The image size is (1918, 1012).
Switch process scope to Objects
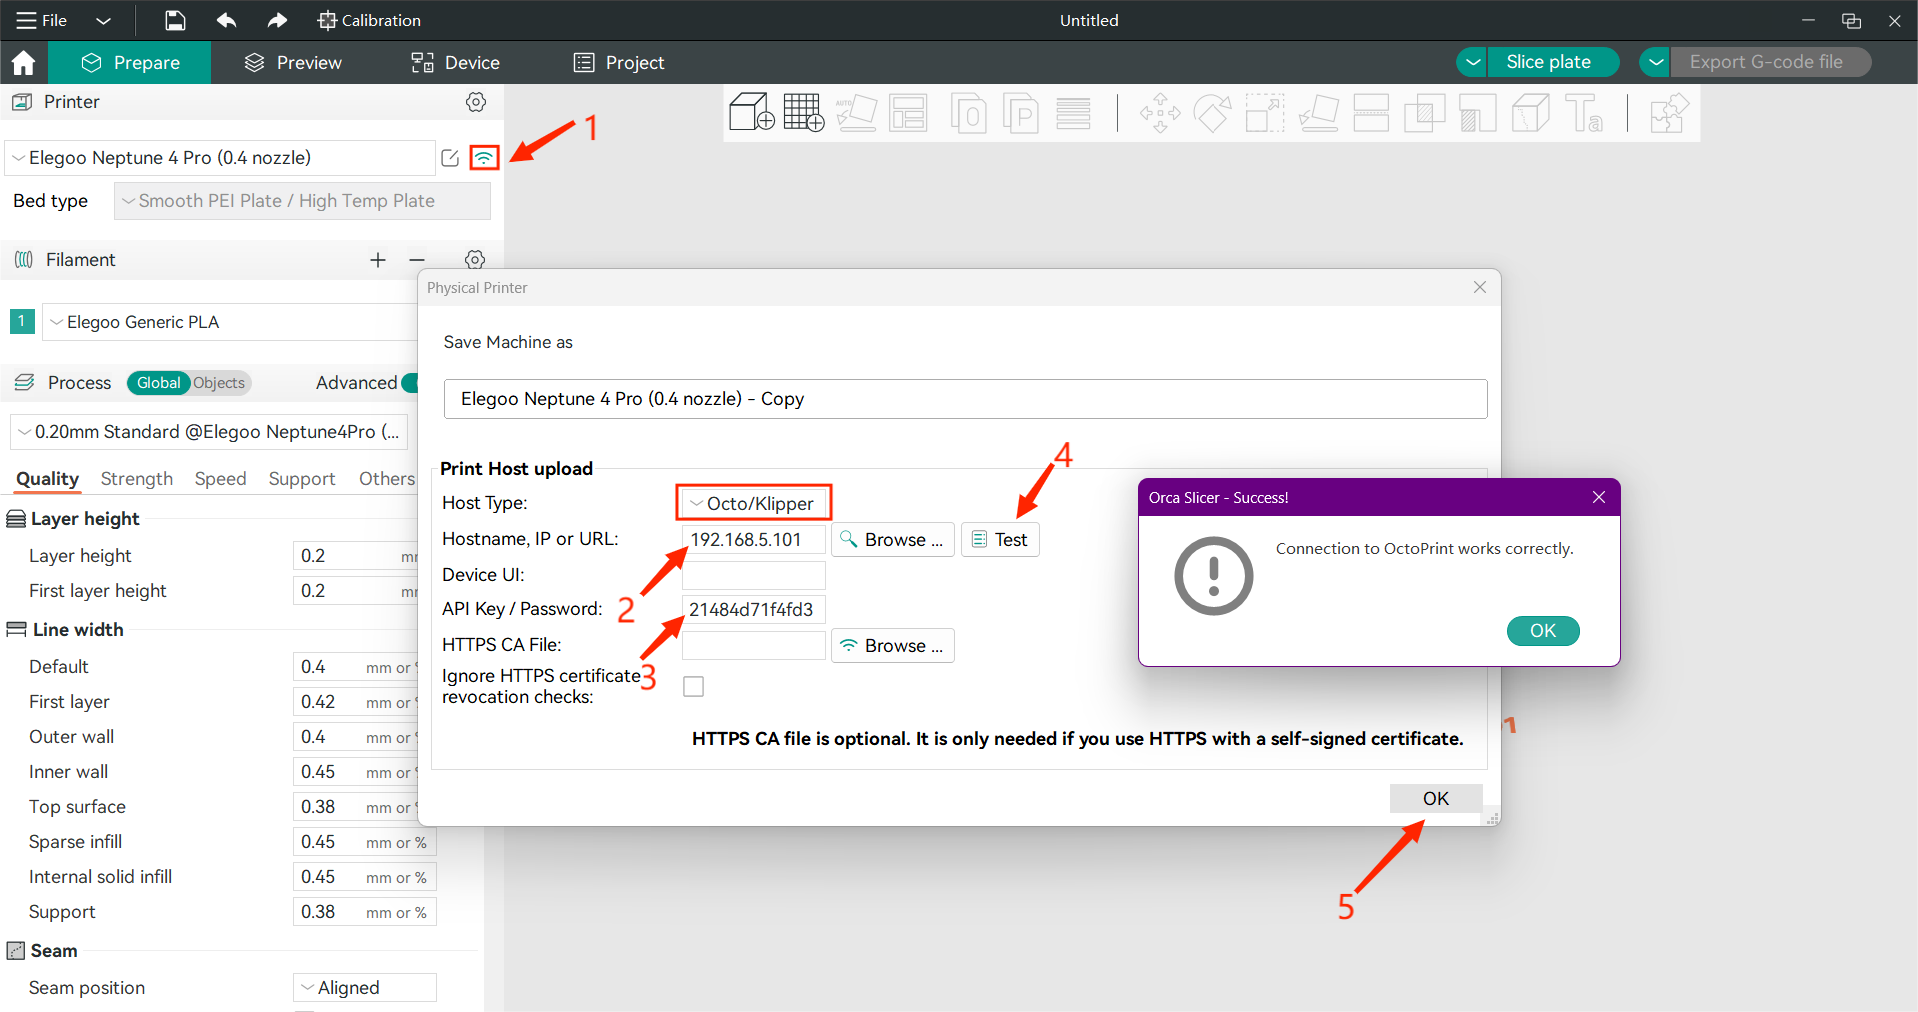click(x=219, y=383)
